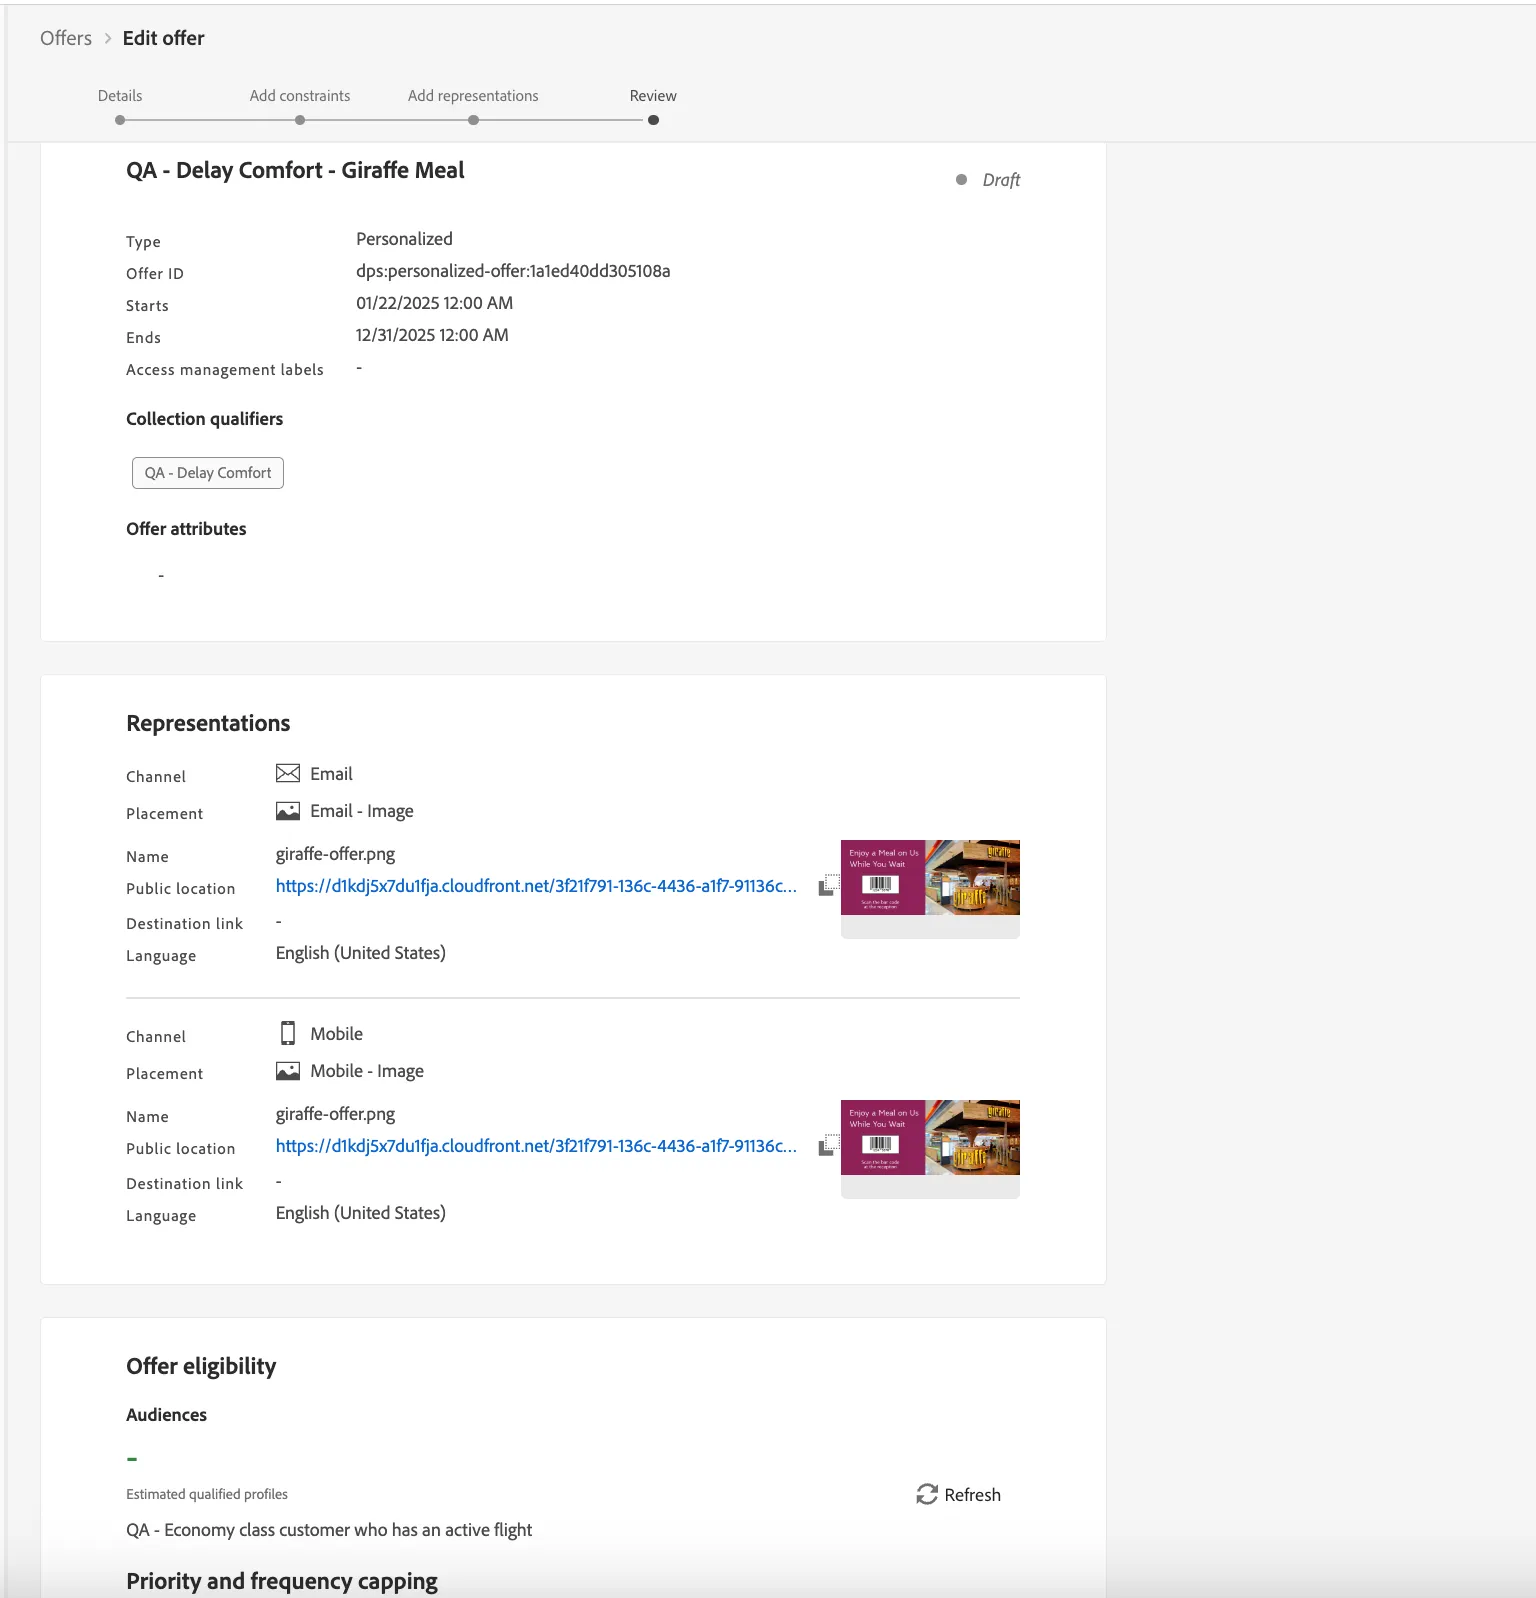Click the Mobile - Image placement picture icon

coord(288,1071)
